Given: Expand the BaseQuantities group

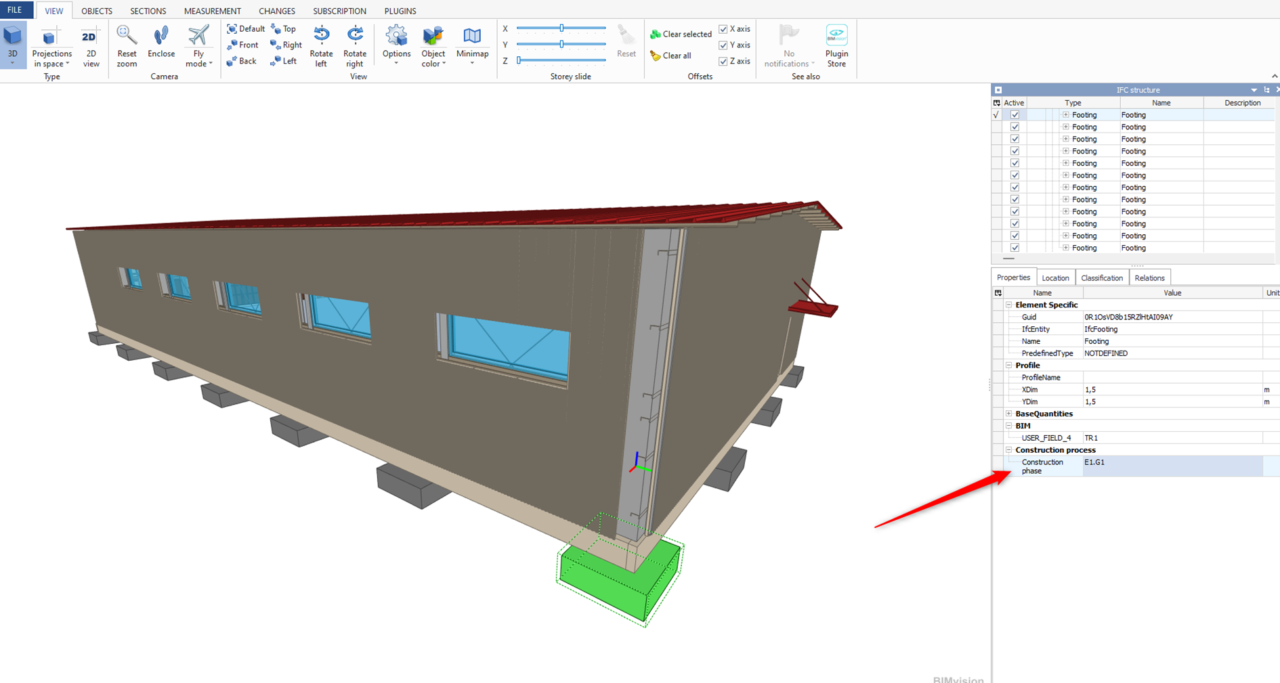Looking at the screenshot, I should click(x=1008, y=413).
